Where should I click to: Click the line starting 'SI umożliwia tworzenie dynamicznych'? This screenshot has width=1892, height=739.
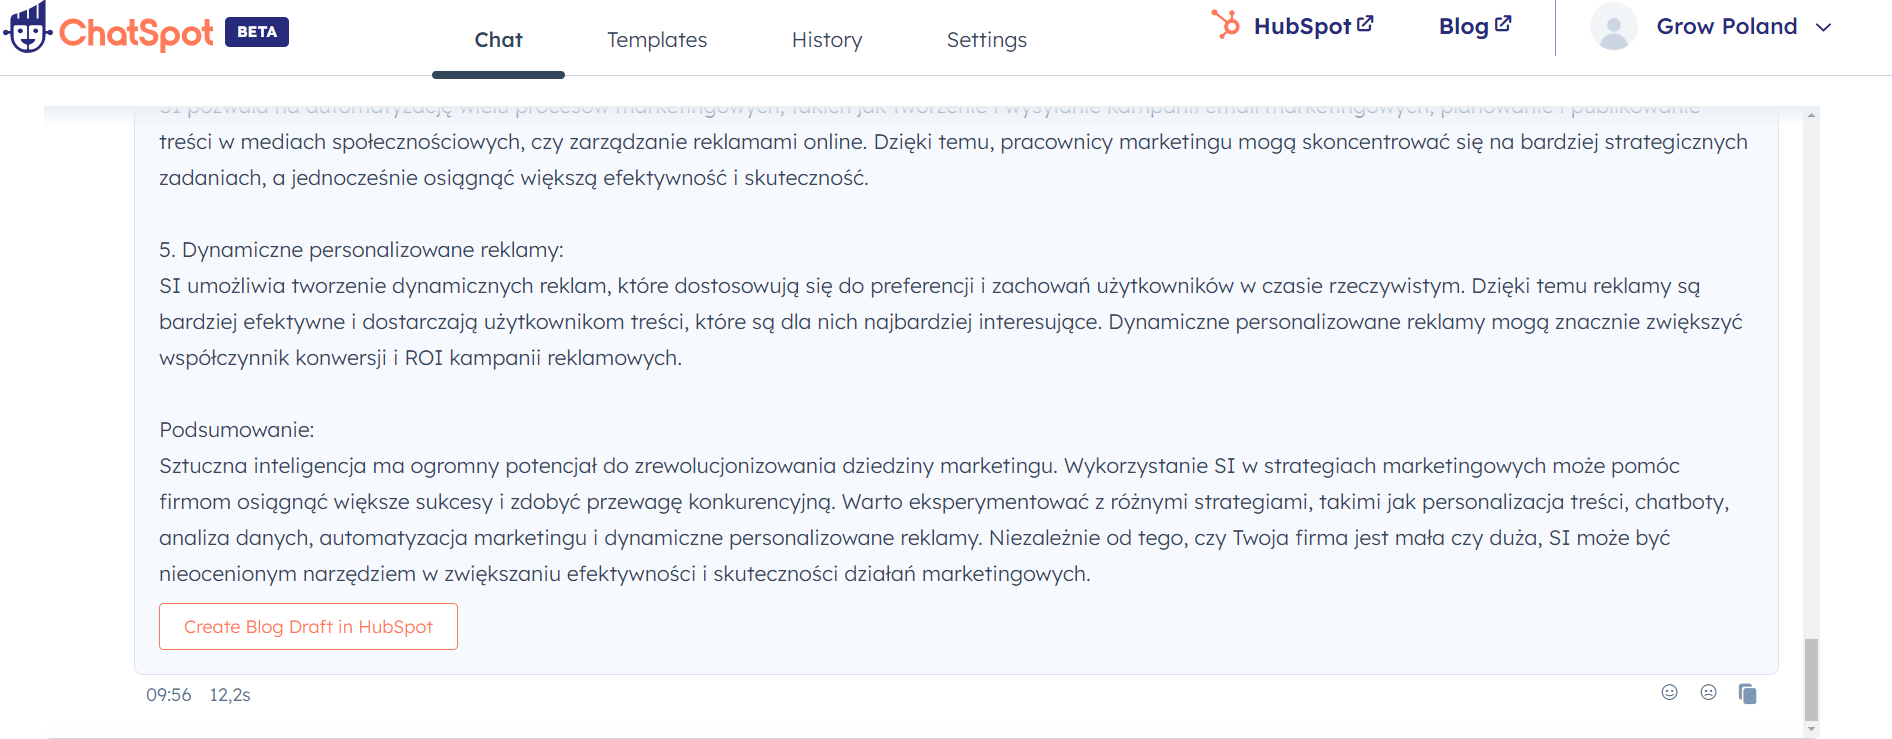pos(929,286)
